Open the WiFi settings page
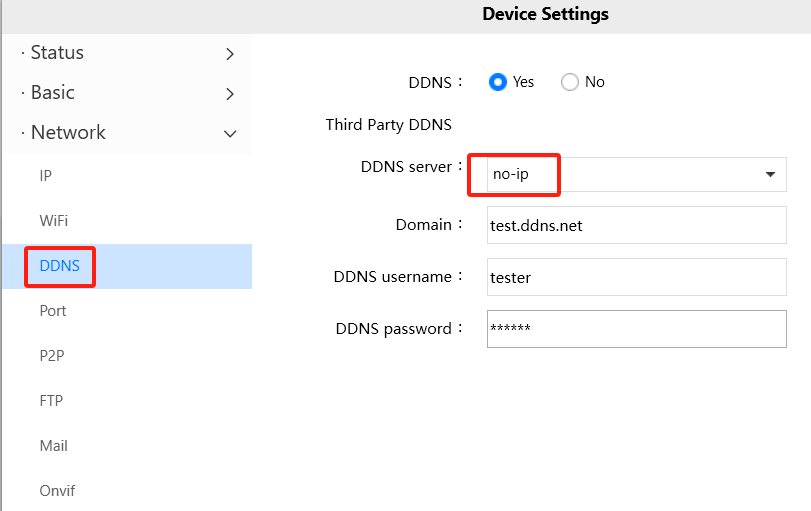 click(54, 221)
